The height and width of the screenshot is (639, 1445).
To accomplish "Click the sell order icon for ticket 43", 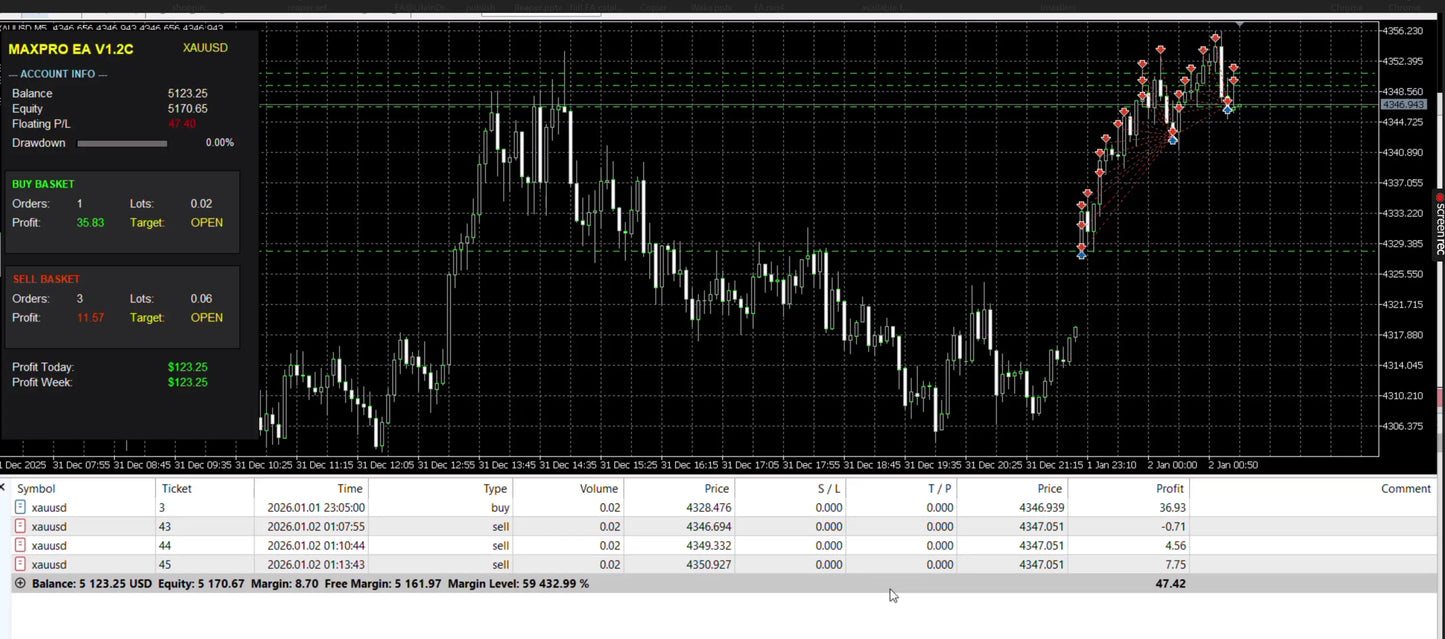I will 20,526.
